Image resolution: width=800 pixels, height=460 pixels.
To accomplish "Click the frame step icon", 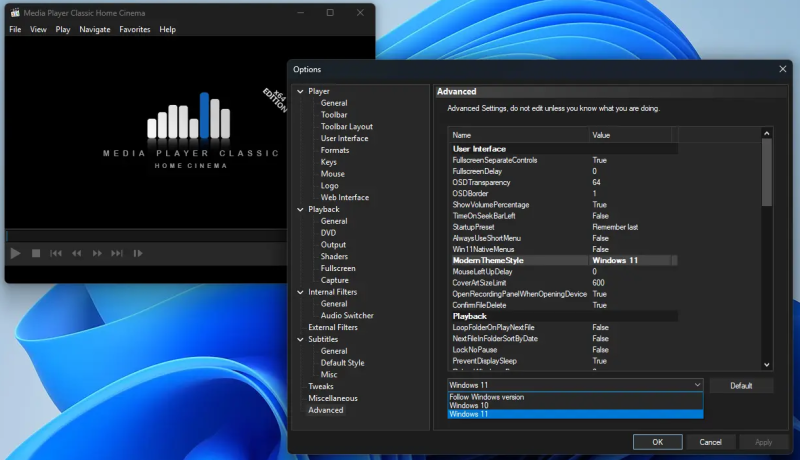I will coord(138,253).
